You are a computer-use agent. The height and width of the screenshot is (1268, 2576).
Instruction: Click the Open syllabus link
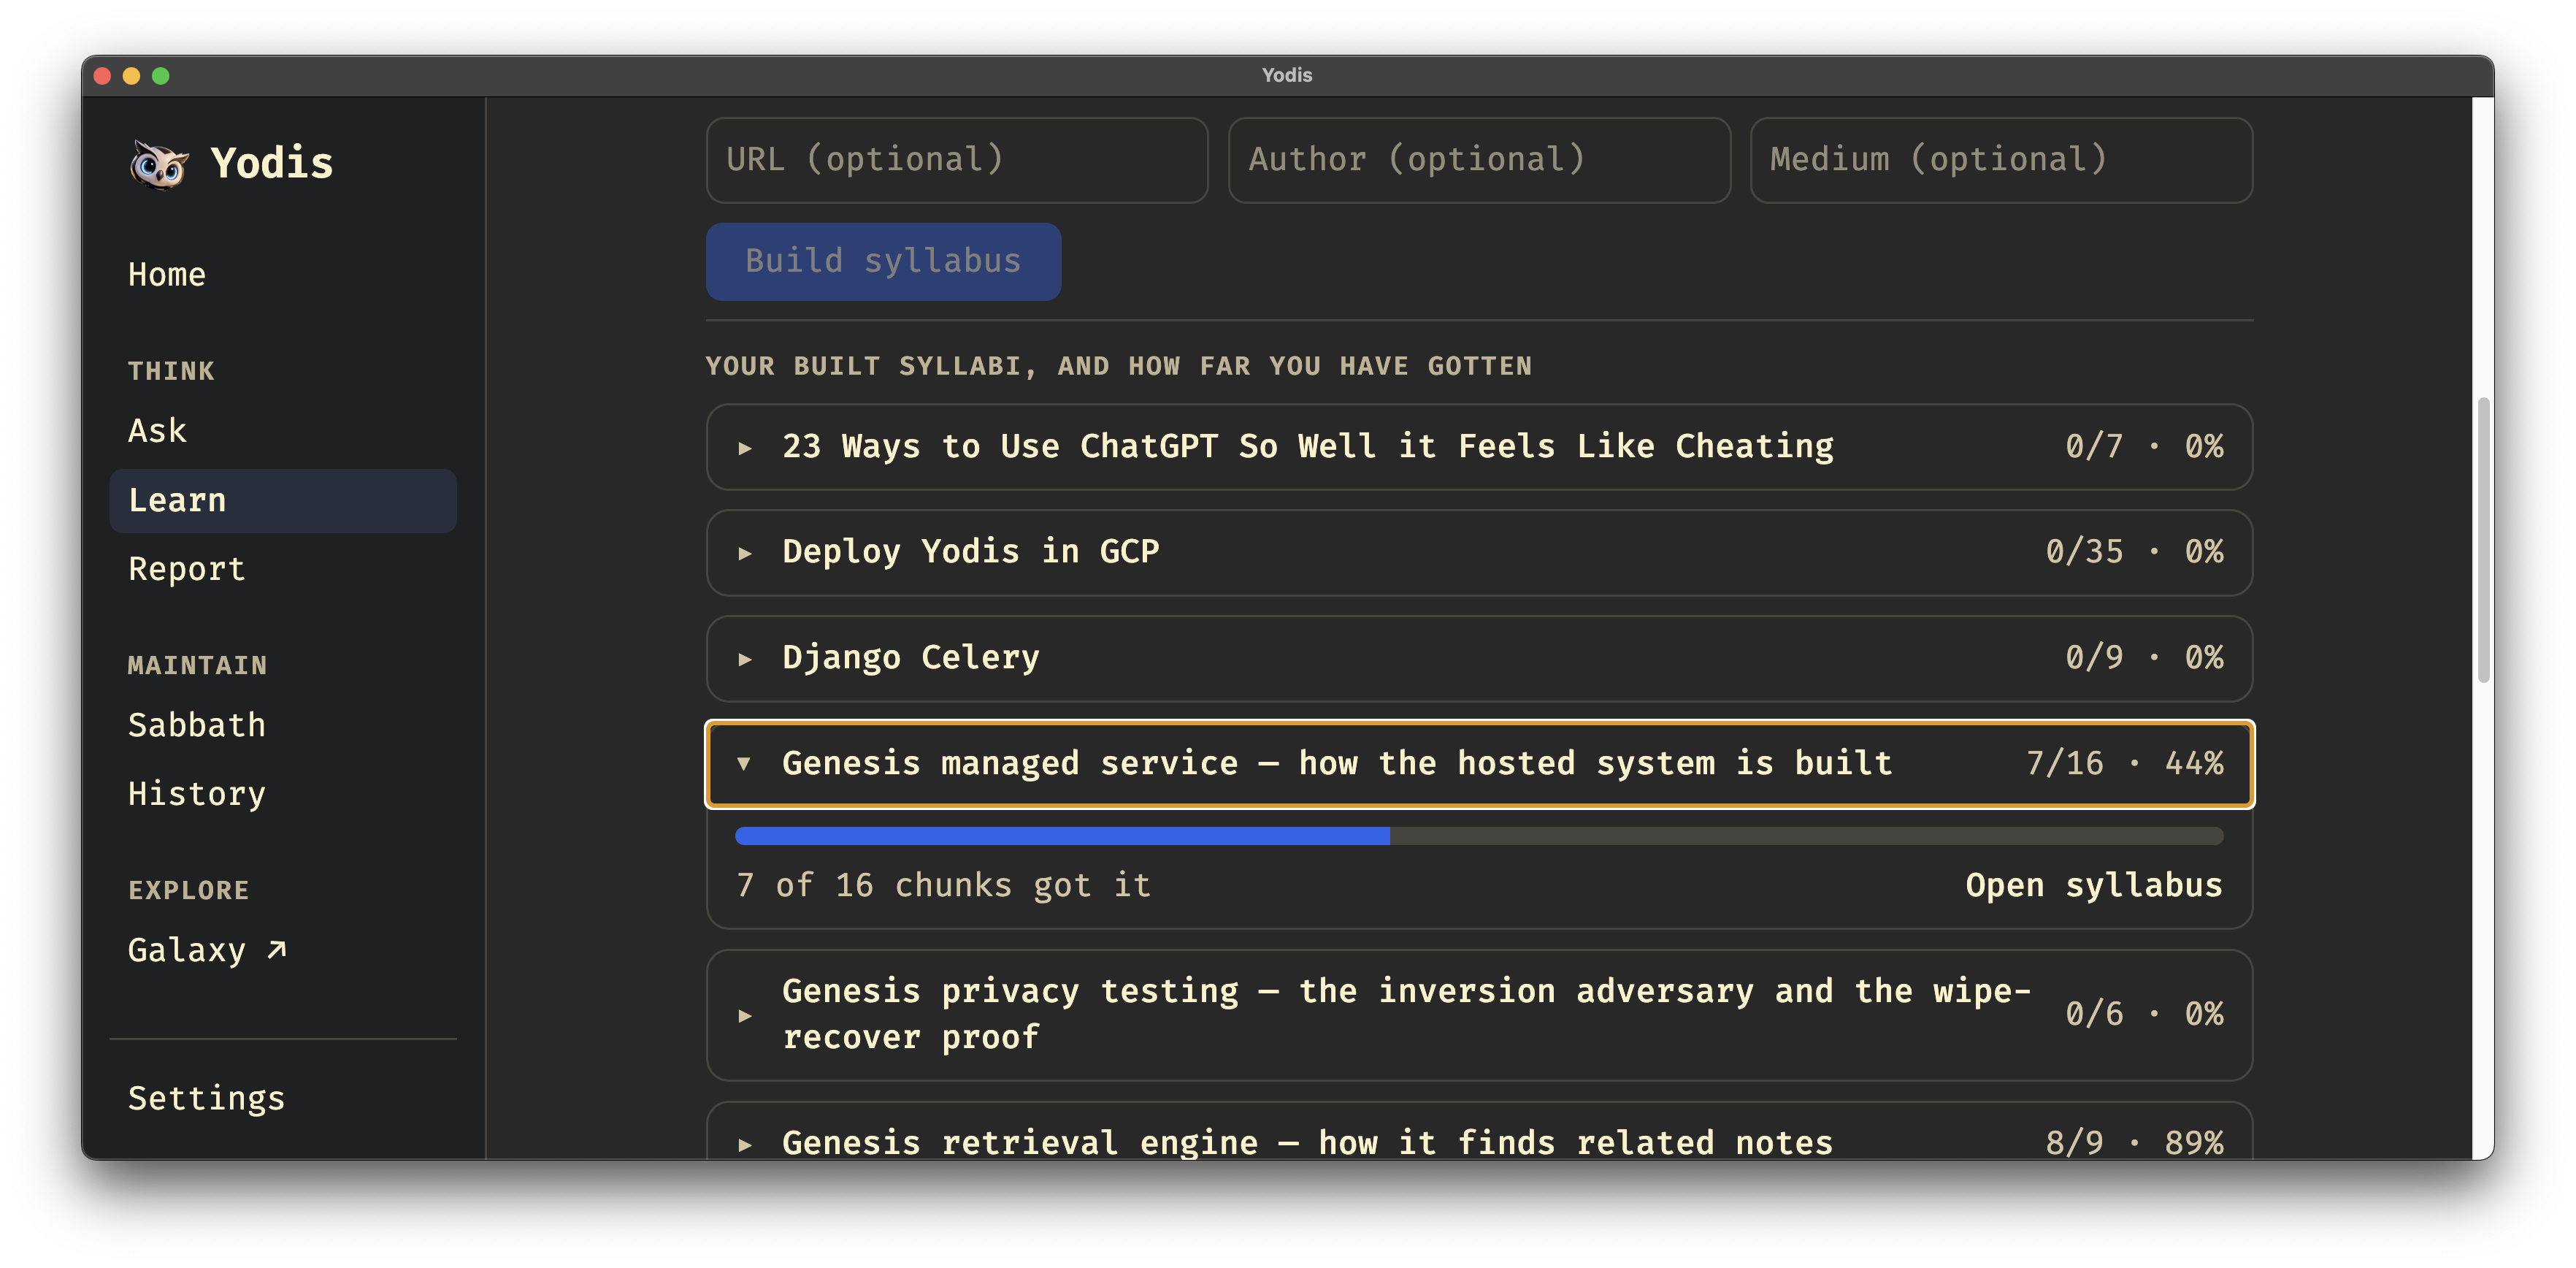(2093, 885)
